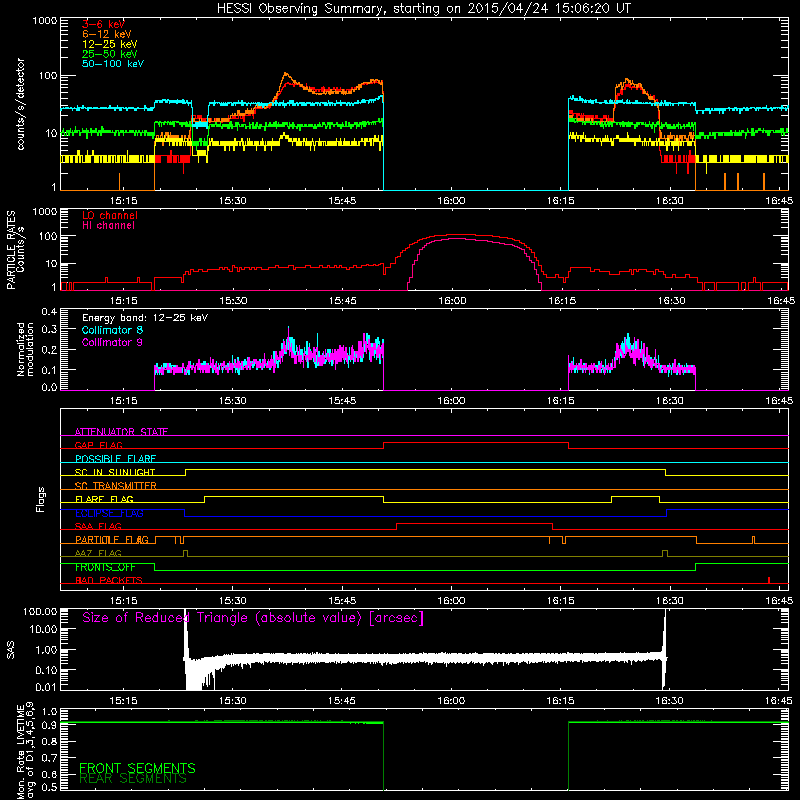Select the 6-12 keV legend label
Screen dimensions: 800x800
click(106, 34)
